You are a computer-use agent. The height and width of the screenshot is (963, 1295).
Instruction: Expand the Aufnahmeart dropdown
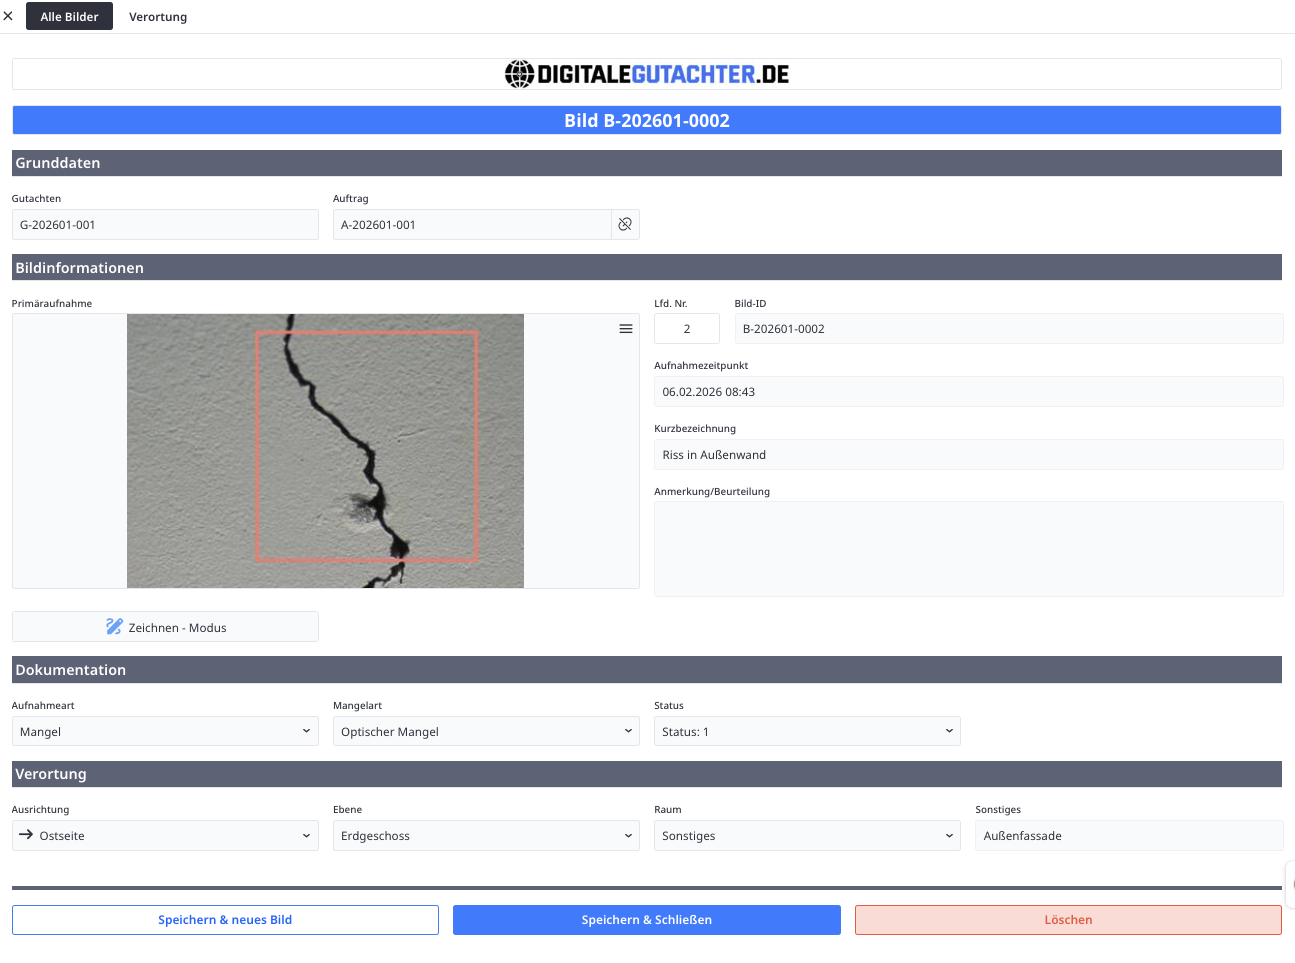[165, 732]
